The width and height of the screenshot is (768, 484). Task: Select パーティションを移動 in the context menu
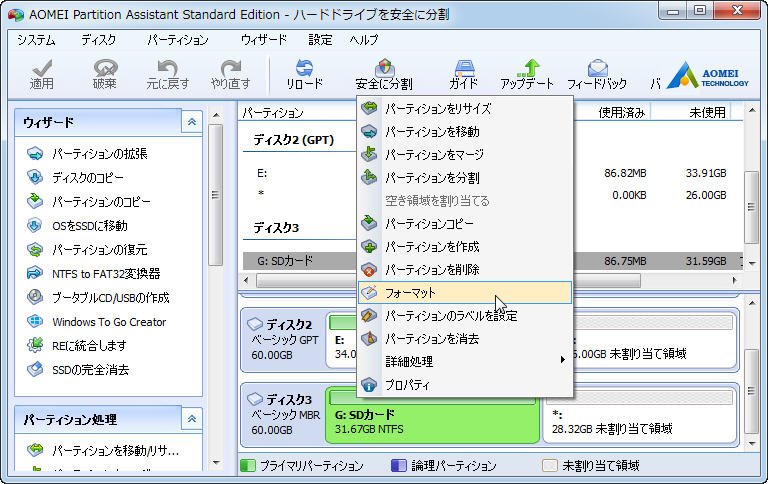tap(465, 131)
